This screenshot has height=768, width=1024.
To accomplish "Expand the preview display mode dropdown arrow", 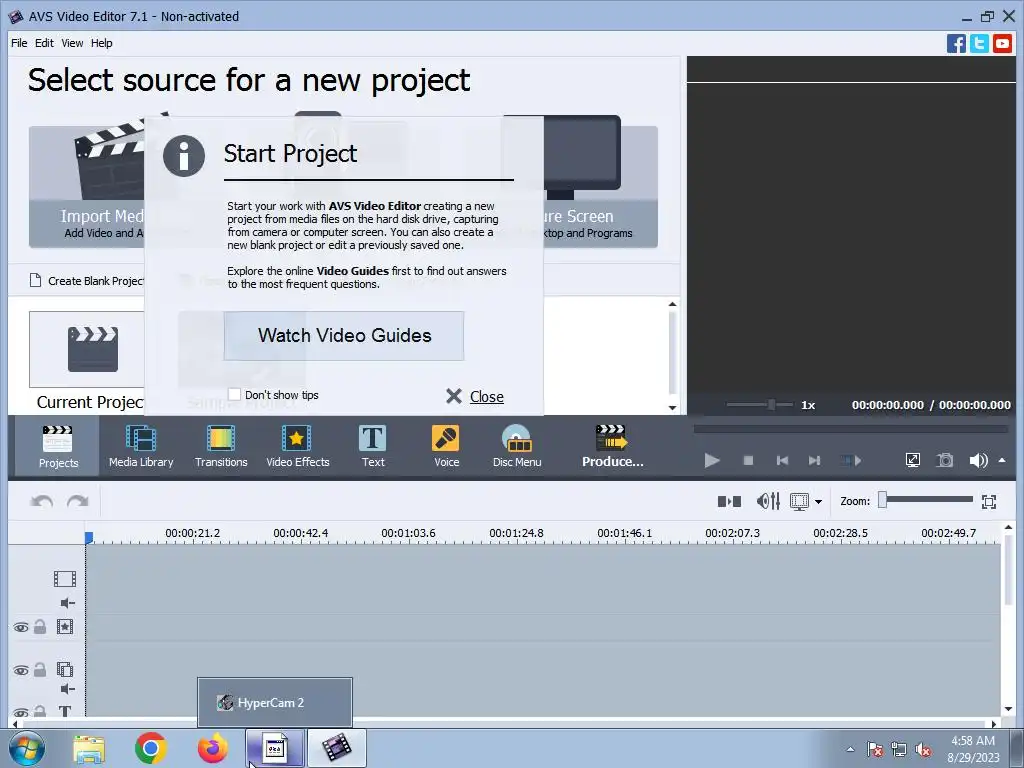I will pos(818,502).
